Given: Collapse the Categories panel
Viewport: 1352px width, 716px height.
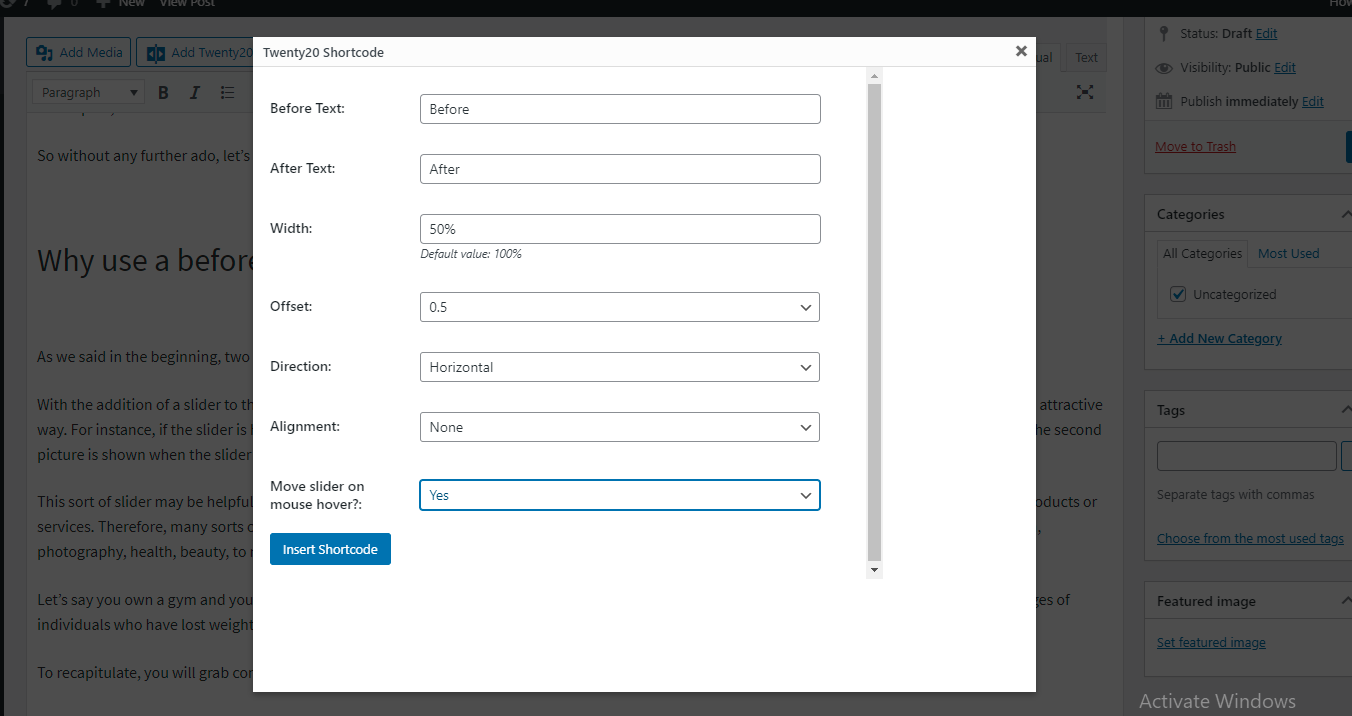Looking at the screenshot, I should pos(1345,214).
